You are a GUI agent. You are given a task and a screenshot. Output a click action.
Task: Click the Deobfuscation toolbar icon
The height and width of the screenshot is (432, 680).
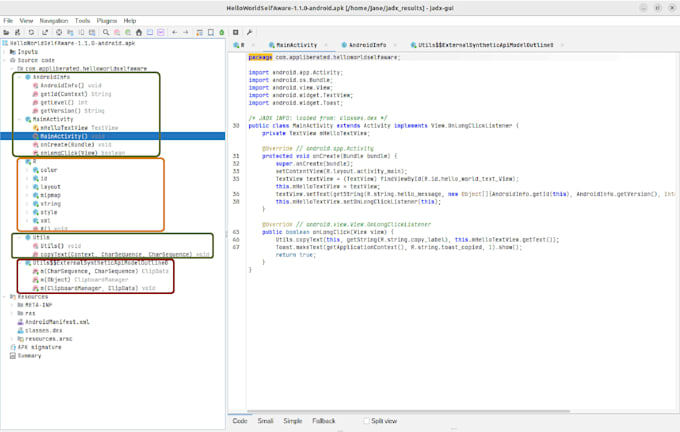coord(199,33)
